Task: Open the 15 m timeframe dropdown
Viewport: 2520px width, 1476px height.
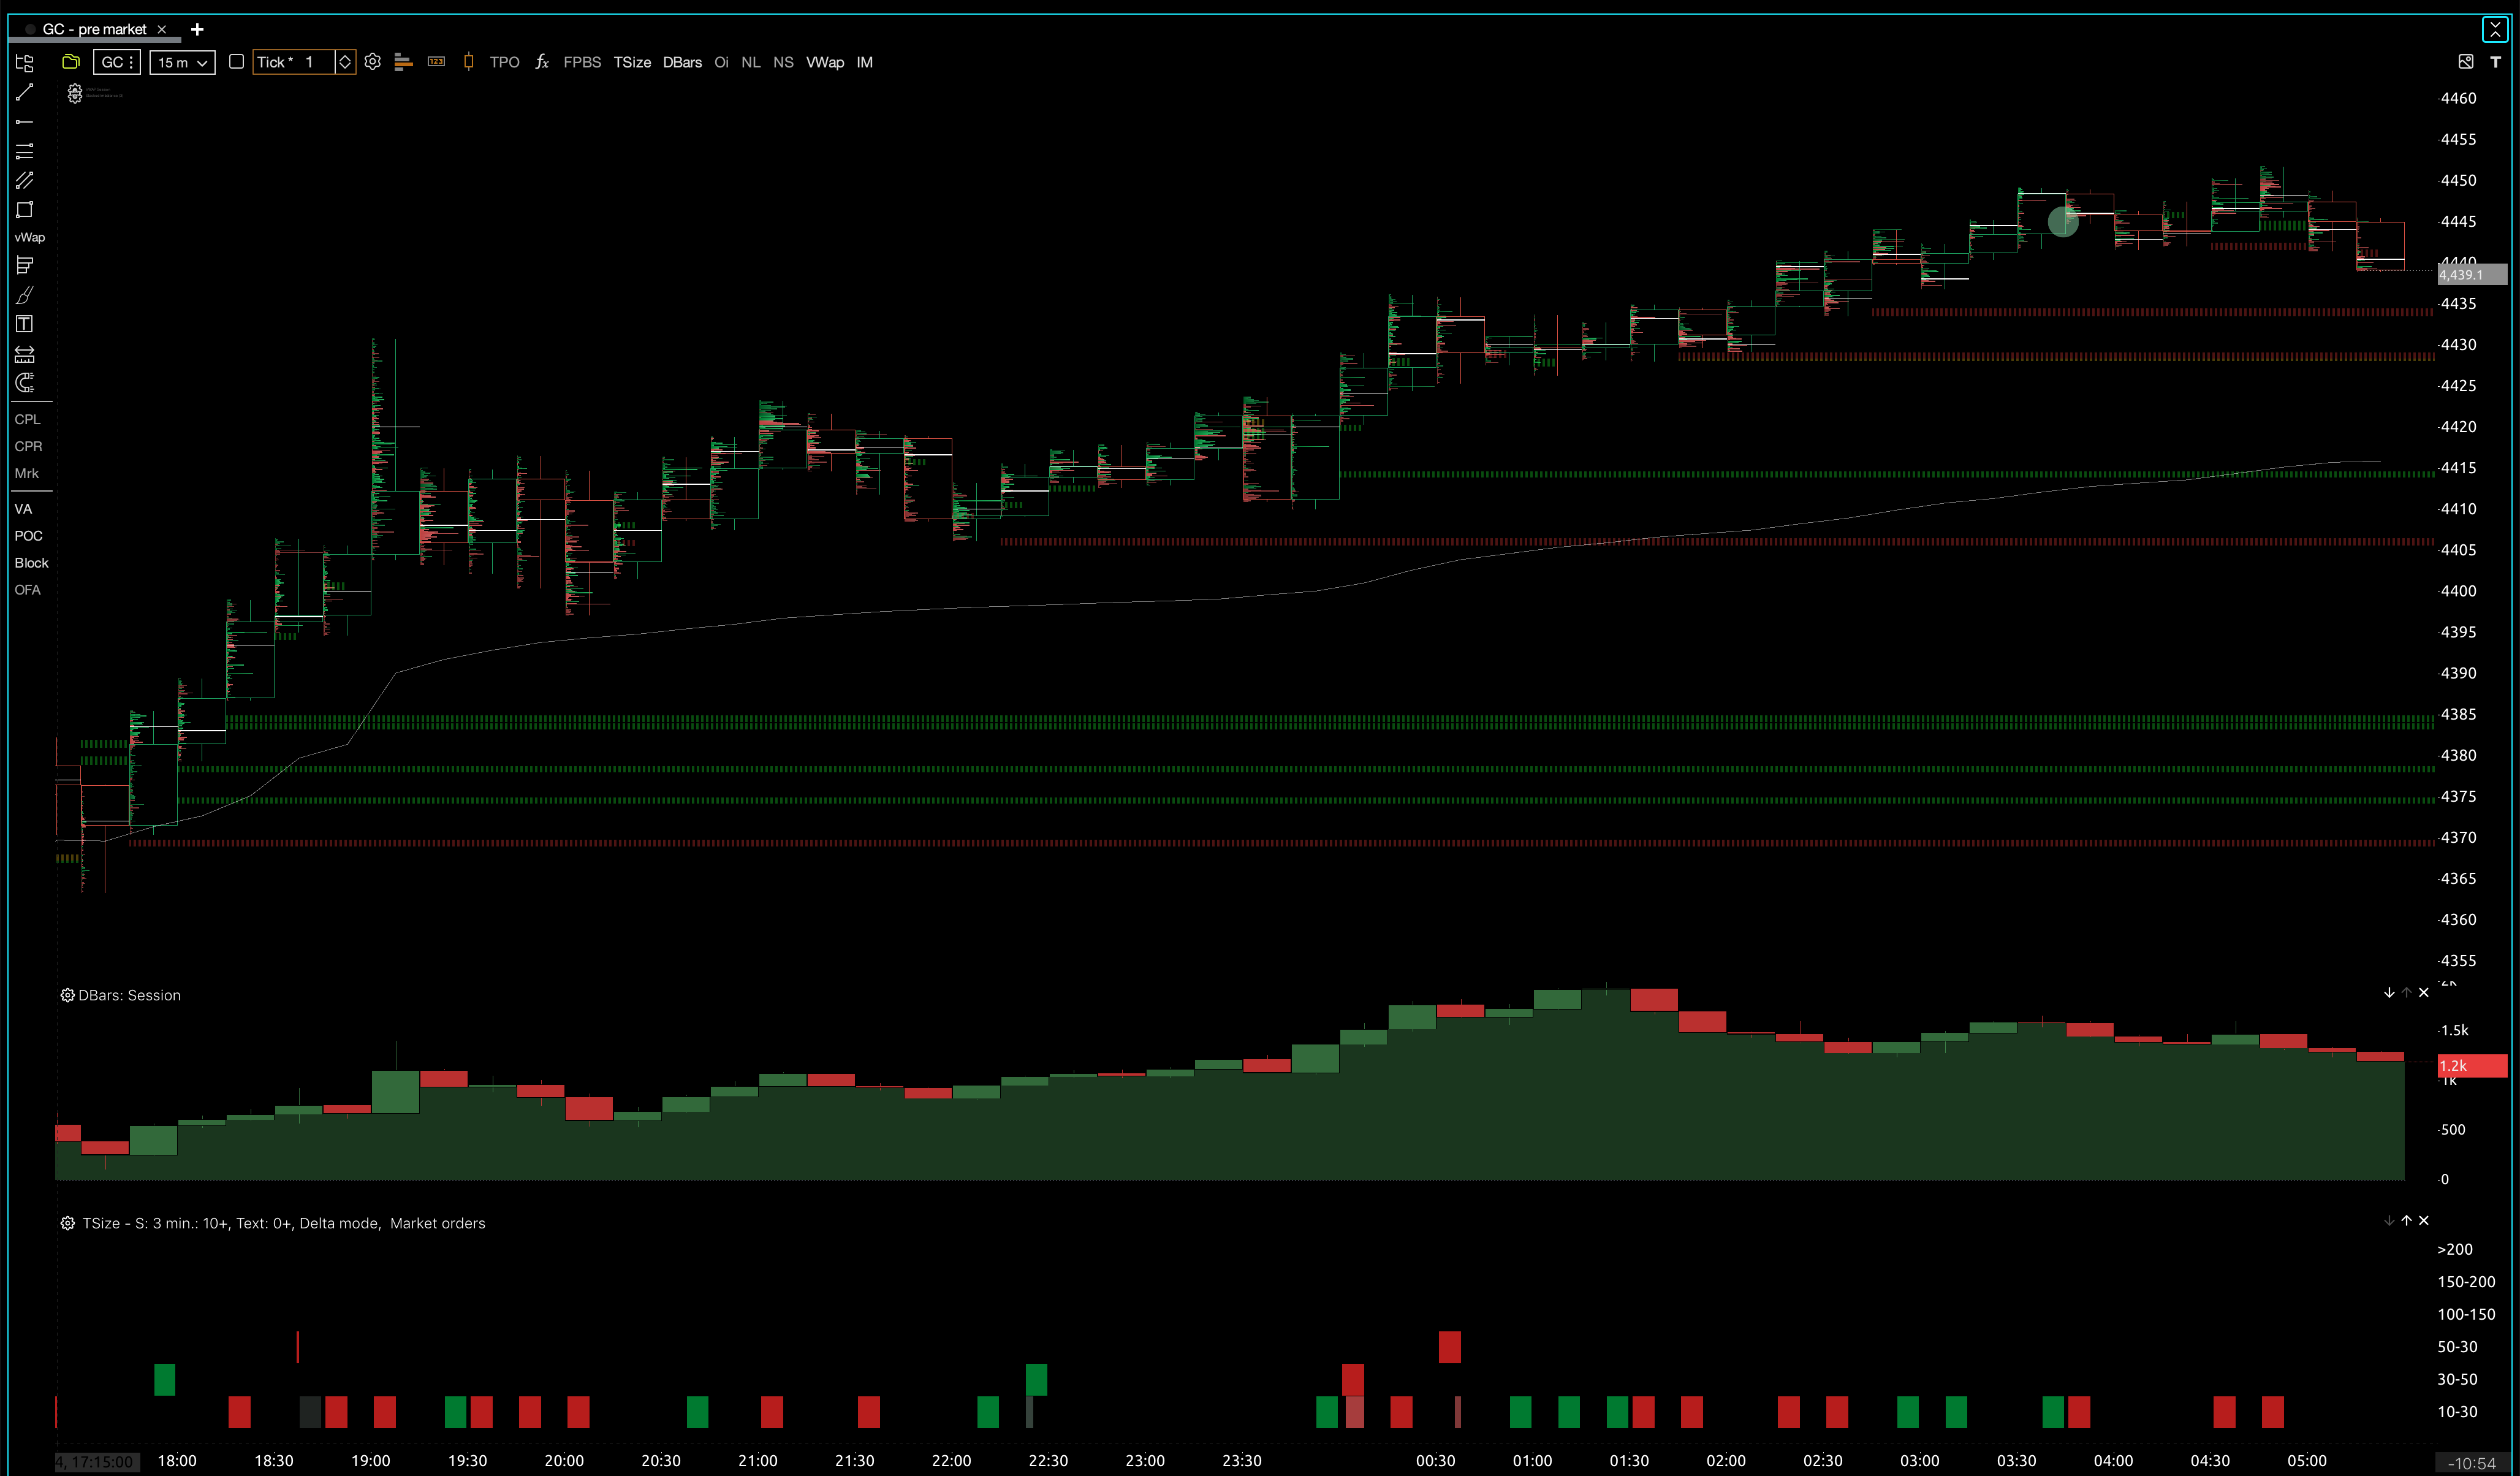Action: pyautogui.click(x=182, y=62)
